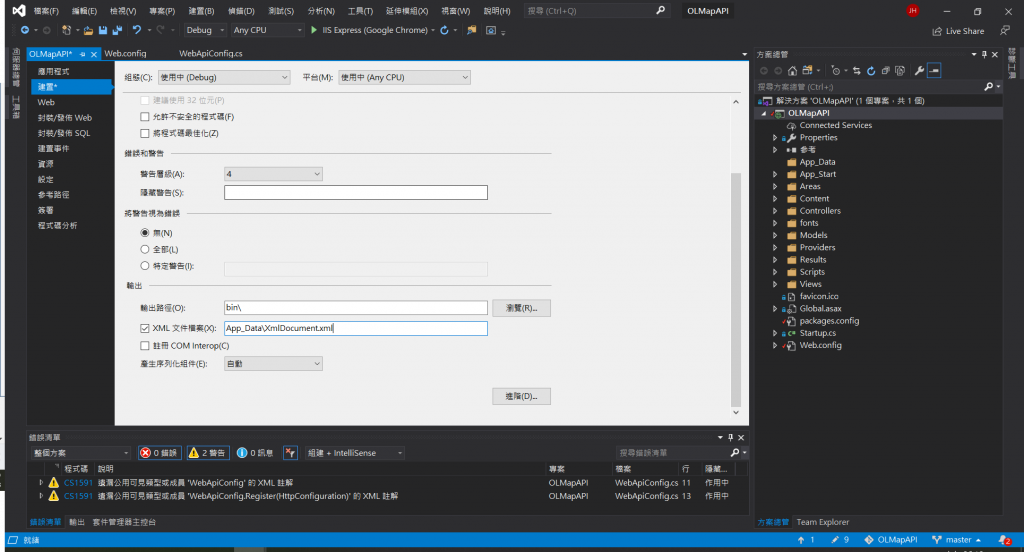Open the Debug (偵錯) menu
1024x552 pixels.
pos(241,10)
